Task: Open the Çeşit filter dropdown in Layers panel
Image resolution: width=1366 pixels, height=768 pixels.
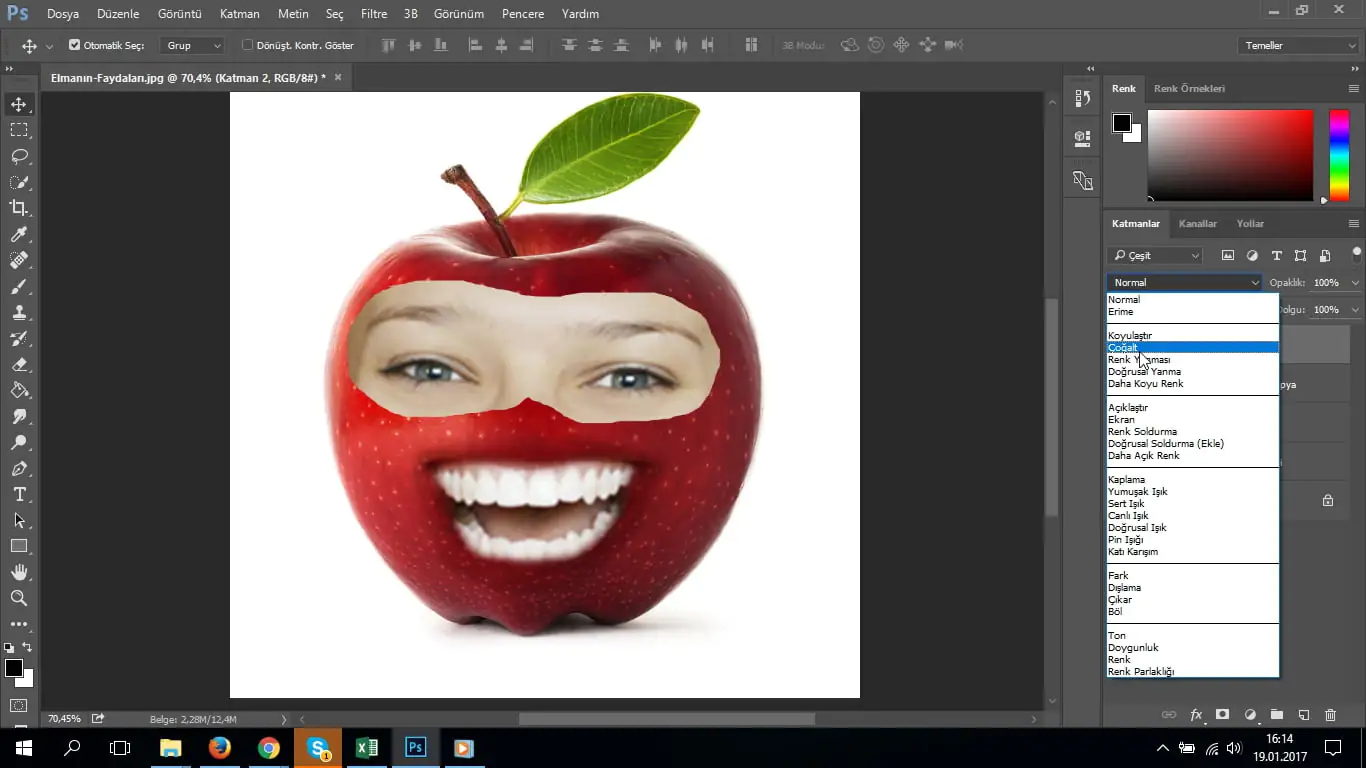Action: click(x=1155, y=255)
